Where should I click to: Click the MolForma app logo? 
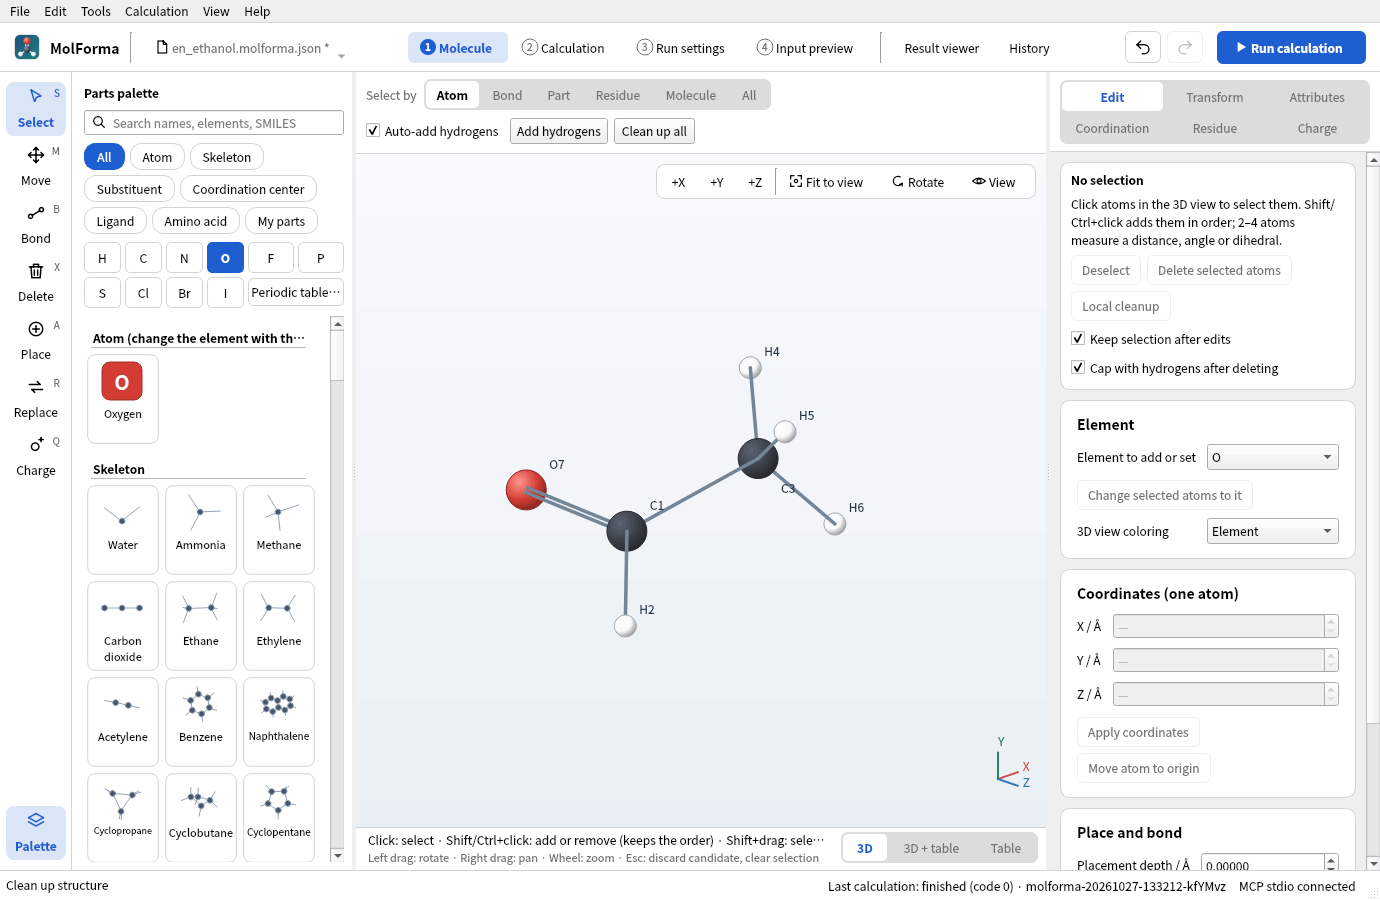point(27,47)
